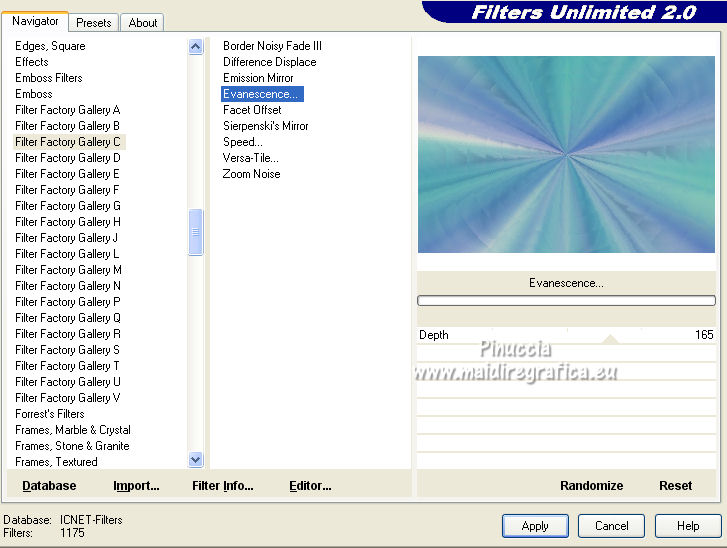The image size is (727, 548).
Task: Select Filter Factory Gallery H
Action: pos(68,222)
